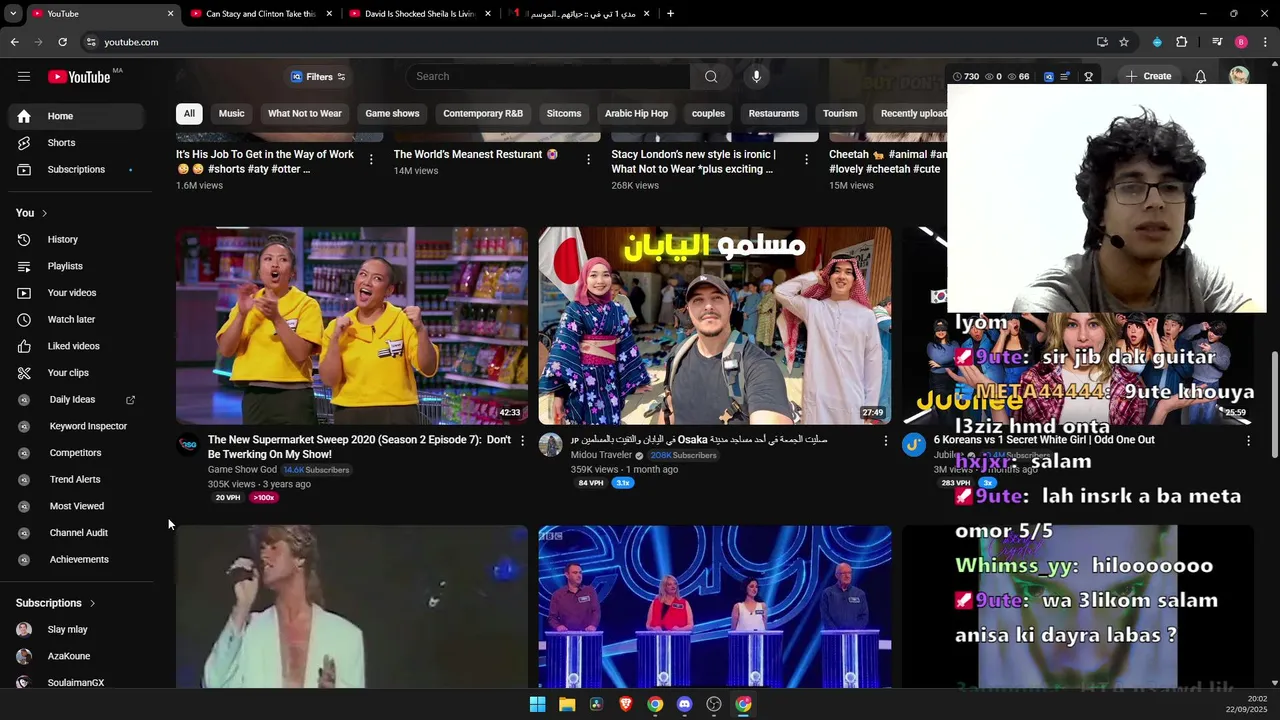Open a new browser tab
The image size is (1280, 720).
[x=670, y=14]
